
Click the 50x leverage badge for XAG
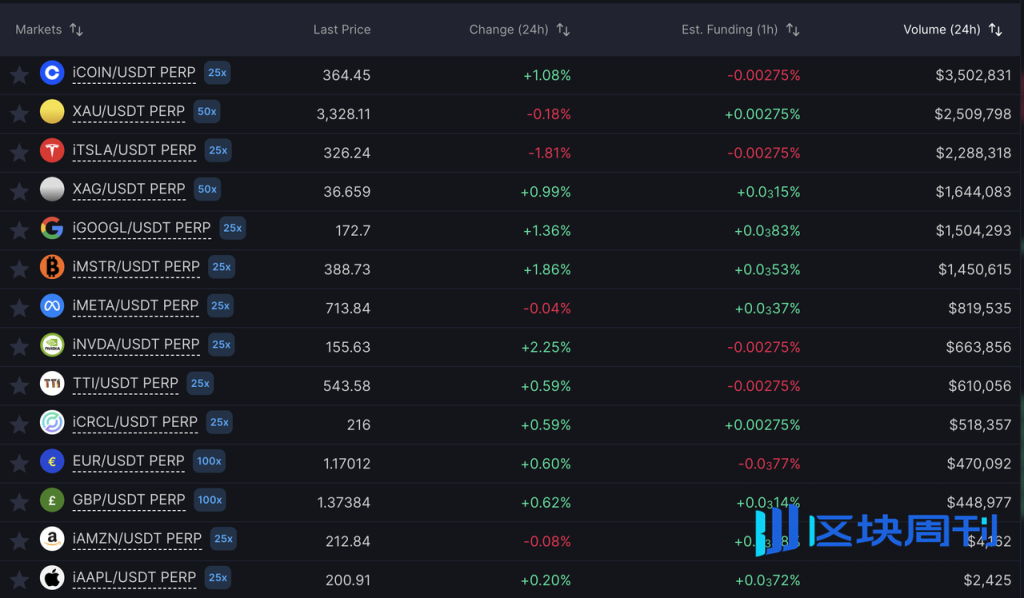pos(207,189)
